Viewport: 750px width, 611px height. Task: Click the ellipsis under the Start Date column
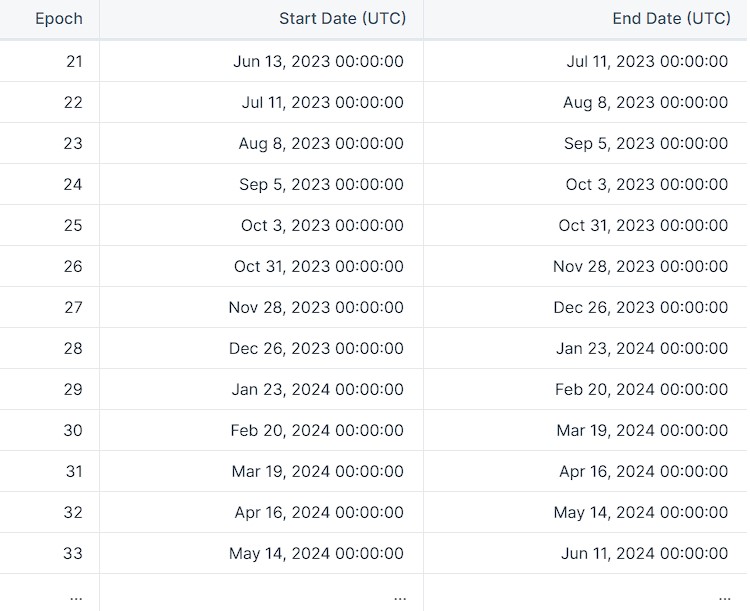click(399, 596)
